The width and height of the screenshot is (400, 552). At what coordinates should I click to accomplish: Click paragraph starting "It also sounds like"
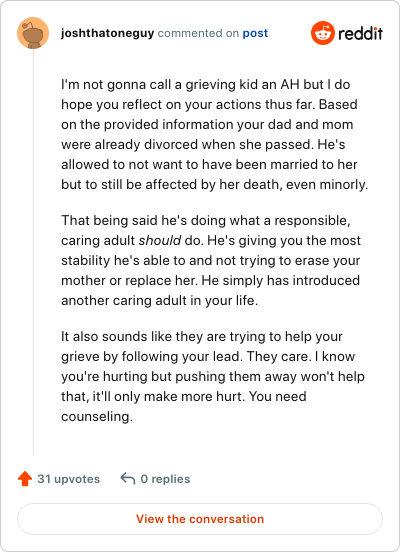click(213, 376)
